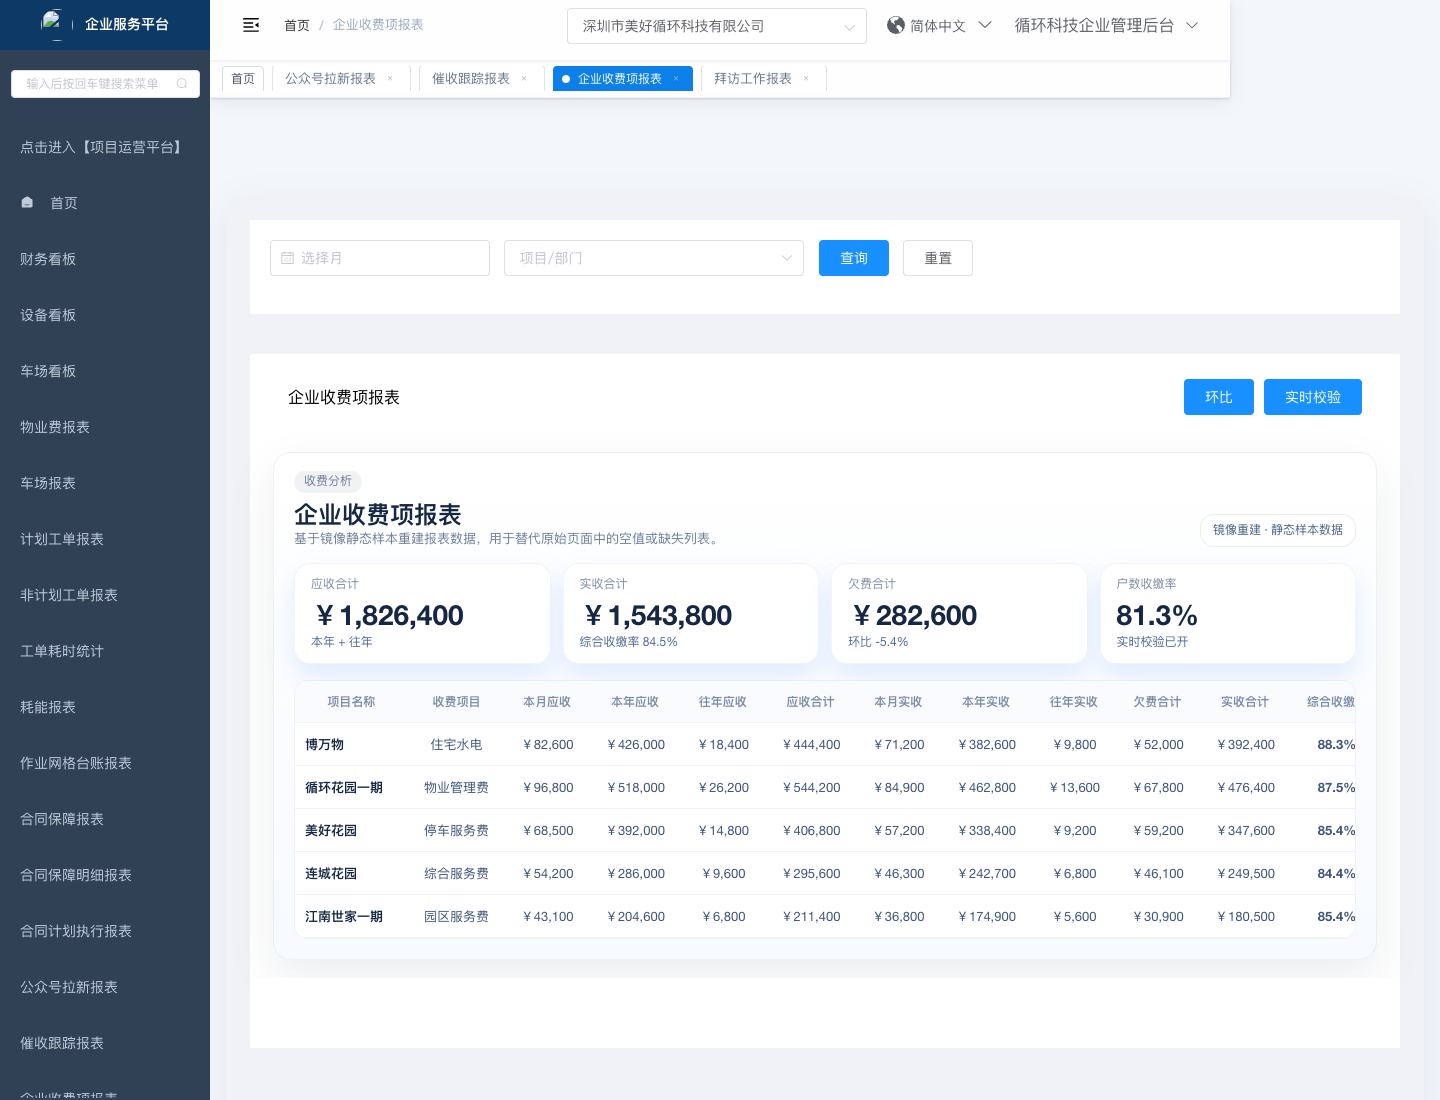1440x1100 pixels.
Task: Expand the 循环科技企业管理后台 user menu
Action: (x=1105, y=26)
